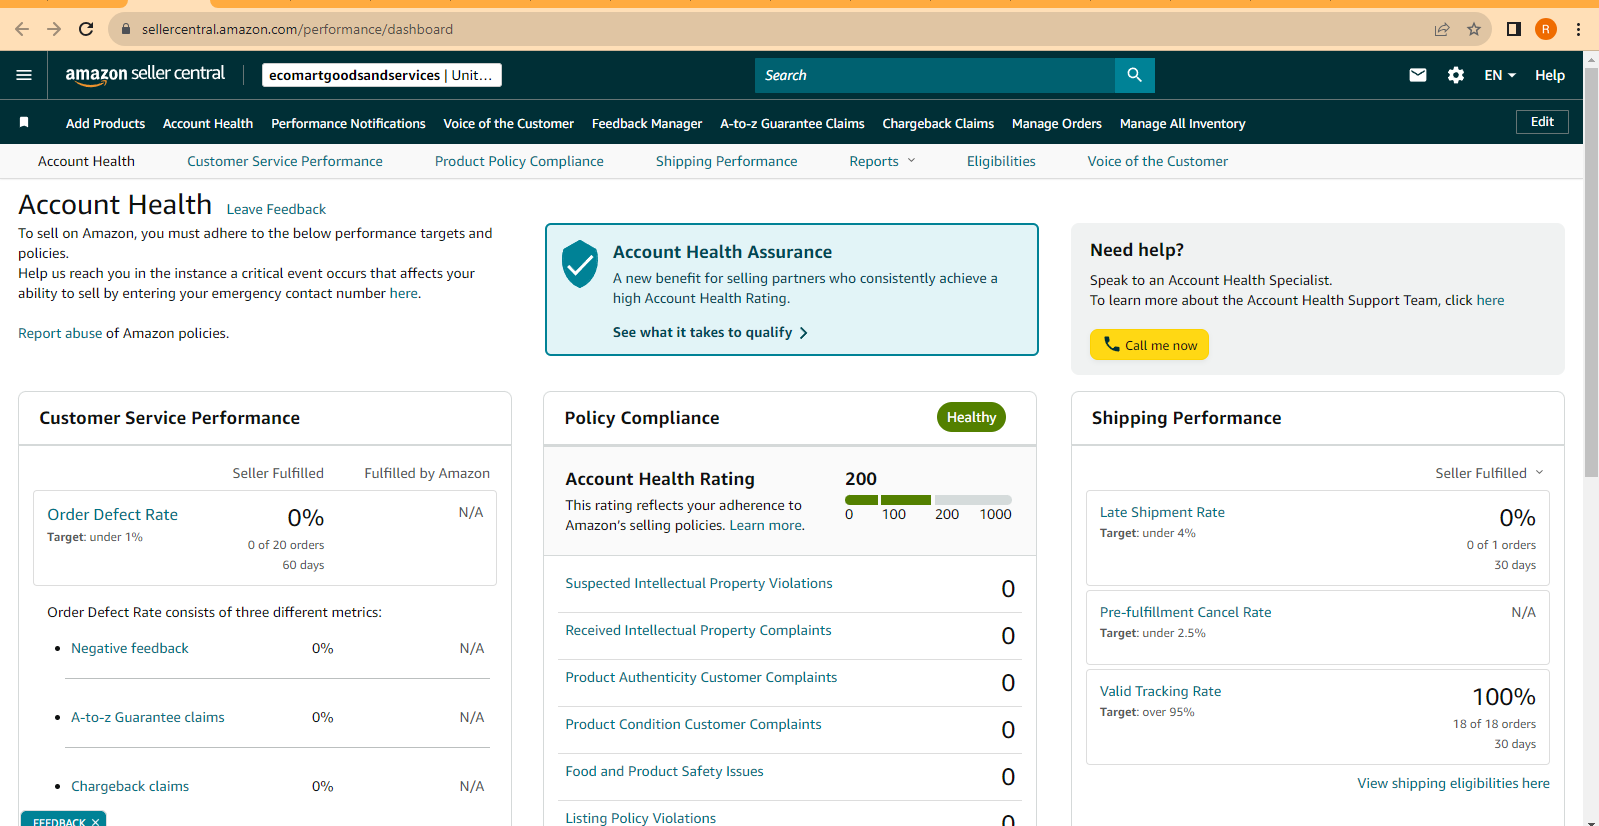Image resolution: width=1599 pixels, height=826 pixels.
Task: Open See what it takes to qualify
Action: [x=711, y=332]
